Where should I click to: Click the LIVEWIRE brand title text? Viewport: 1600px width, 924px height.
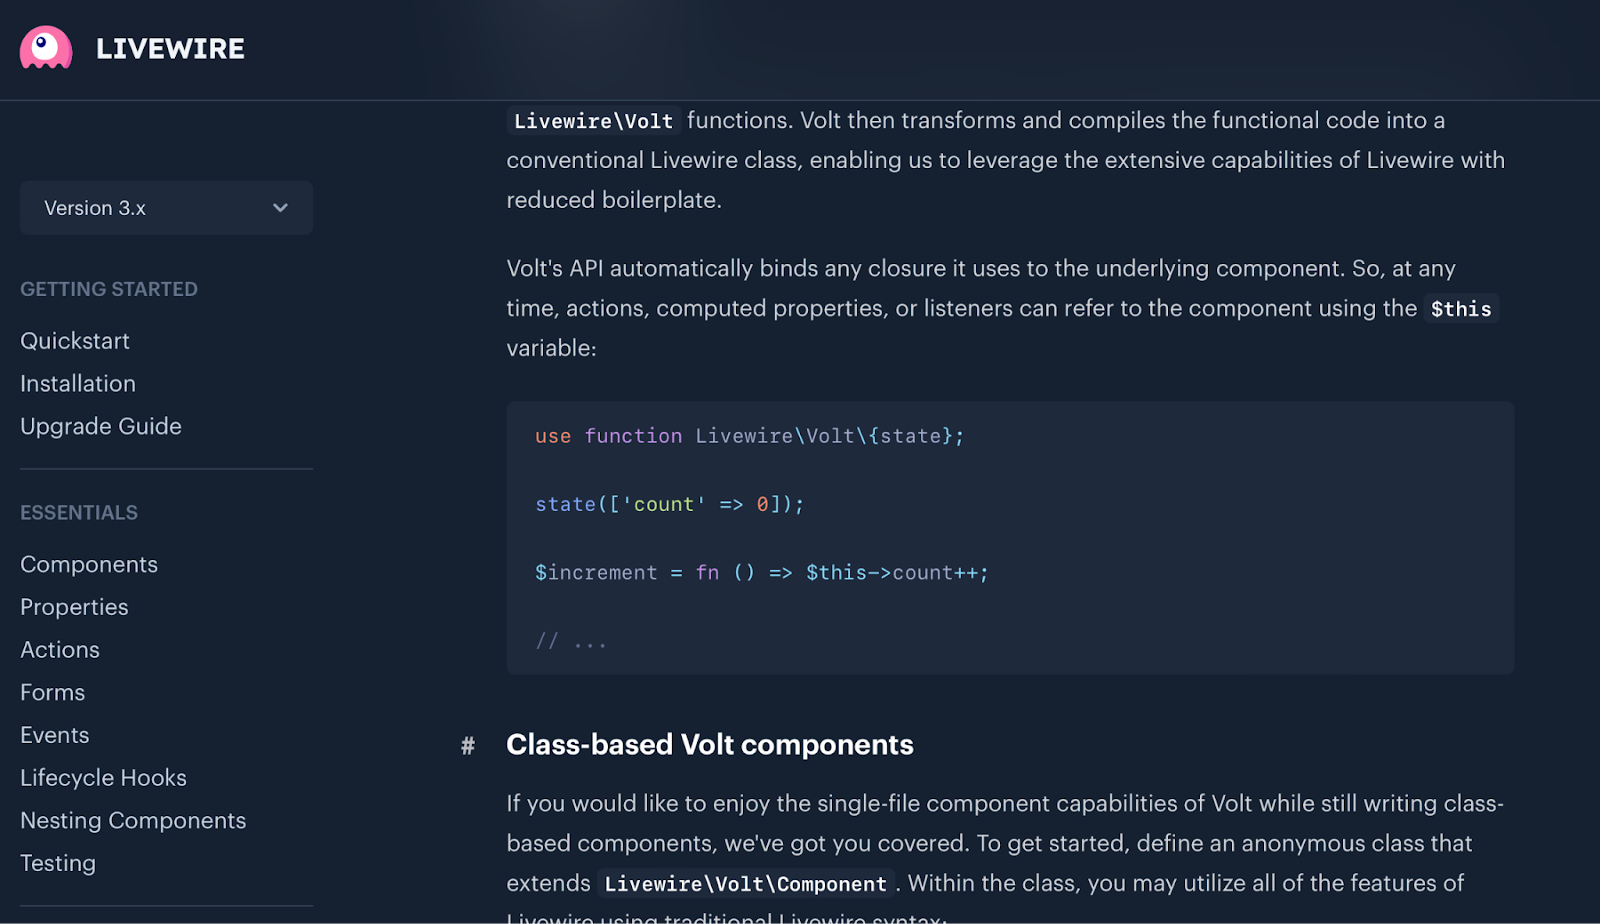[x=170, y=49]
